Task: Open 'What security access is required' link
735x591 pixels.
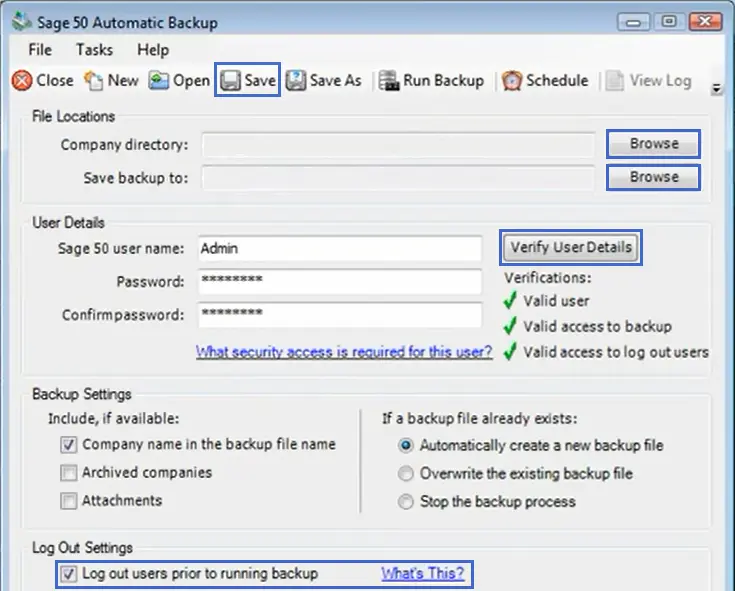Action: (344, 352)
